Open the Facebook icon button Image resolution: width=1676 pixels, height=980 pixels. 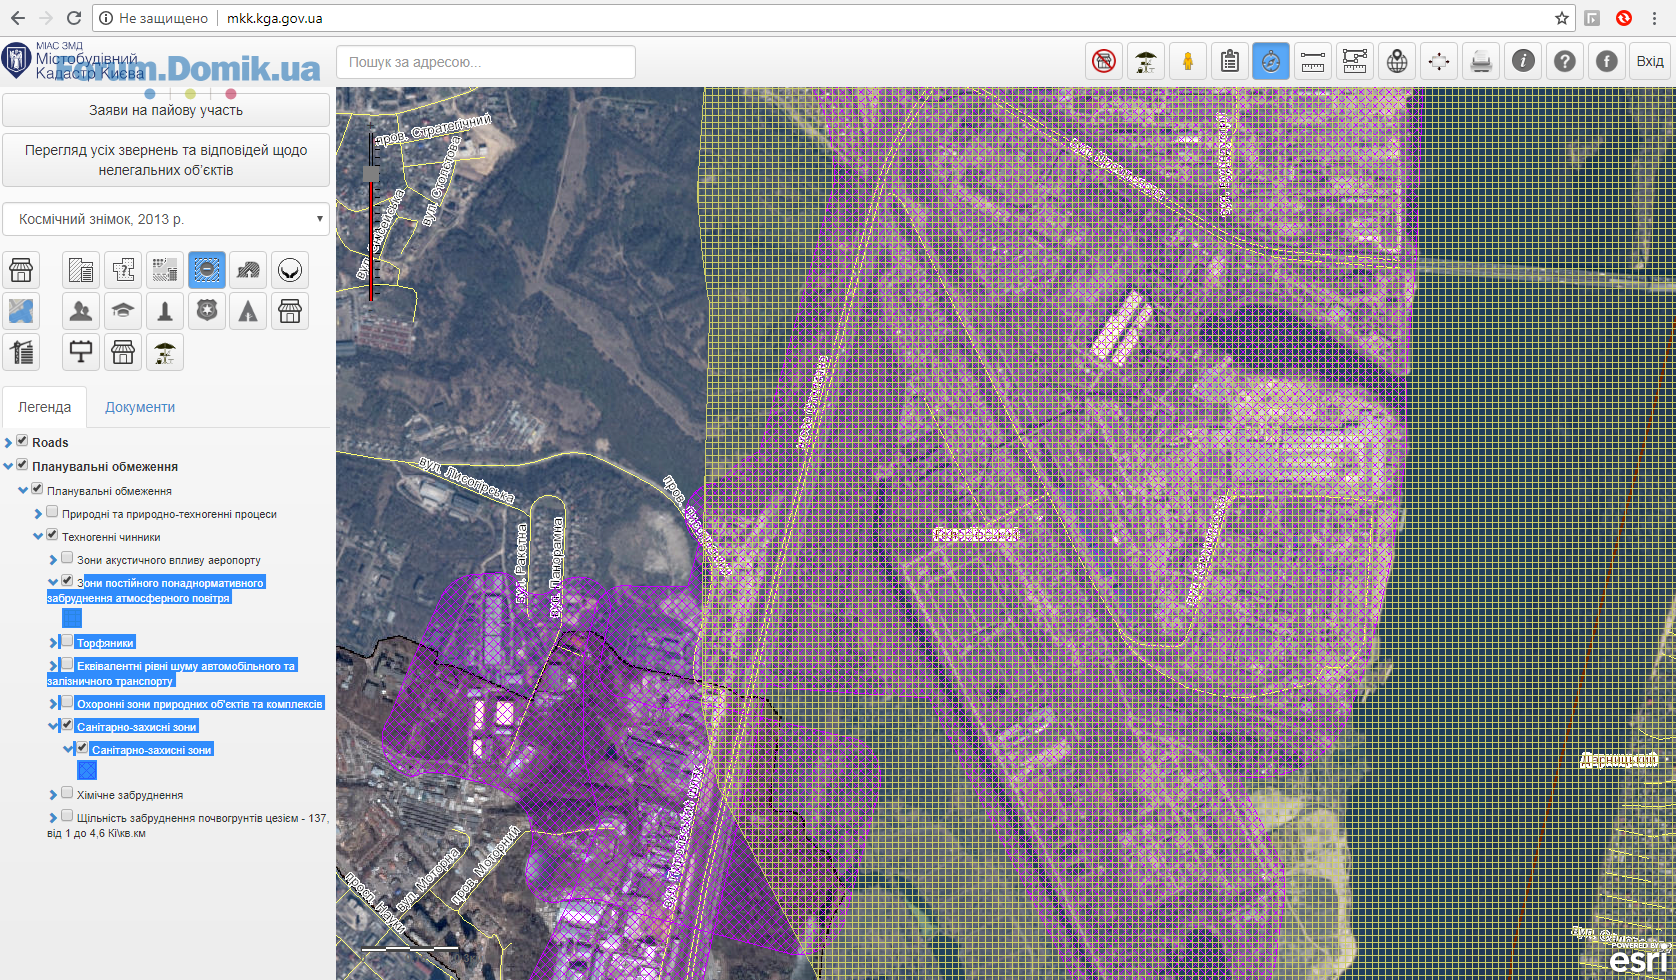point(1607,61)
